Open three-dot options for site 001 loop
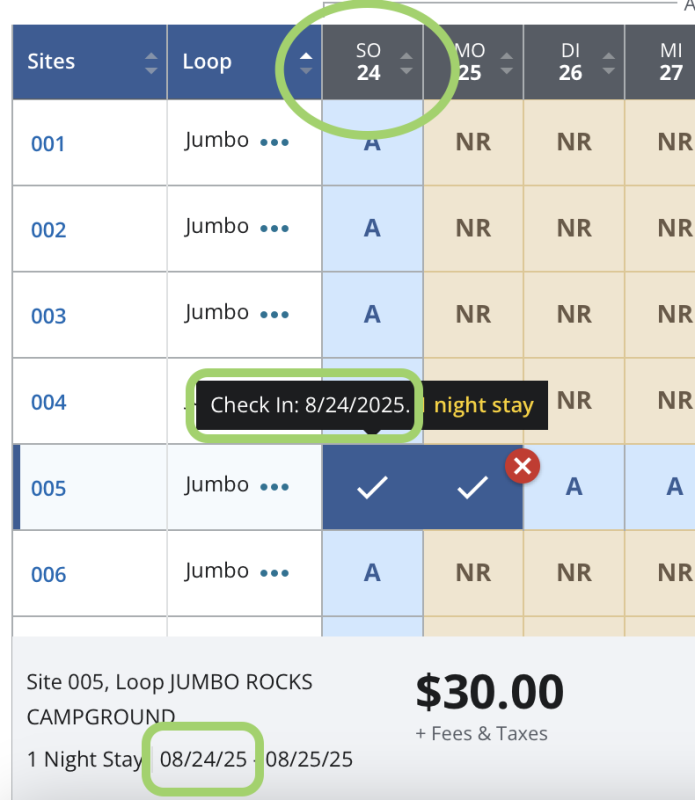The image size is (695, 800). click(274, 142)
